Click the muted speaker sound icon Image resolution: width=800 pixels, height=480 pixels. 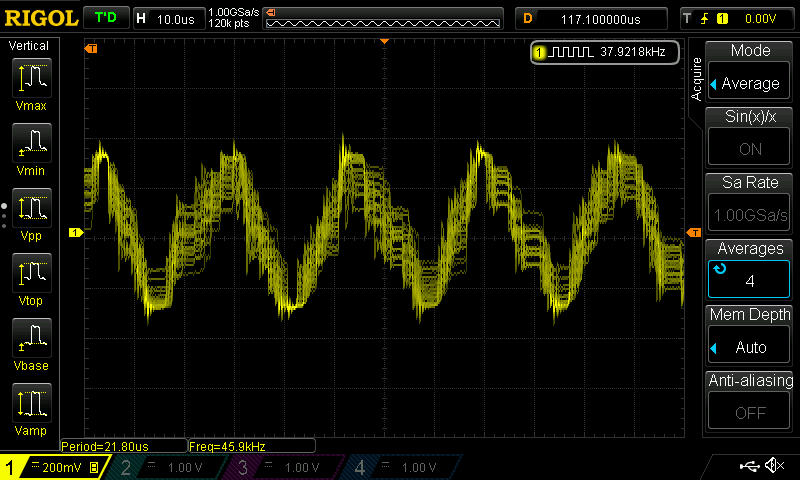773,466
